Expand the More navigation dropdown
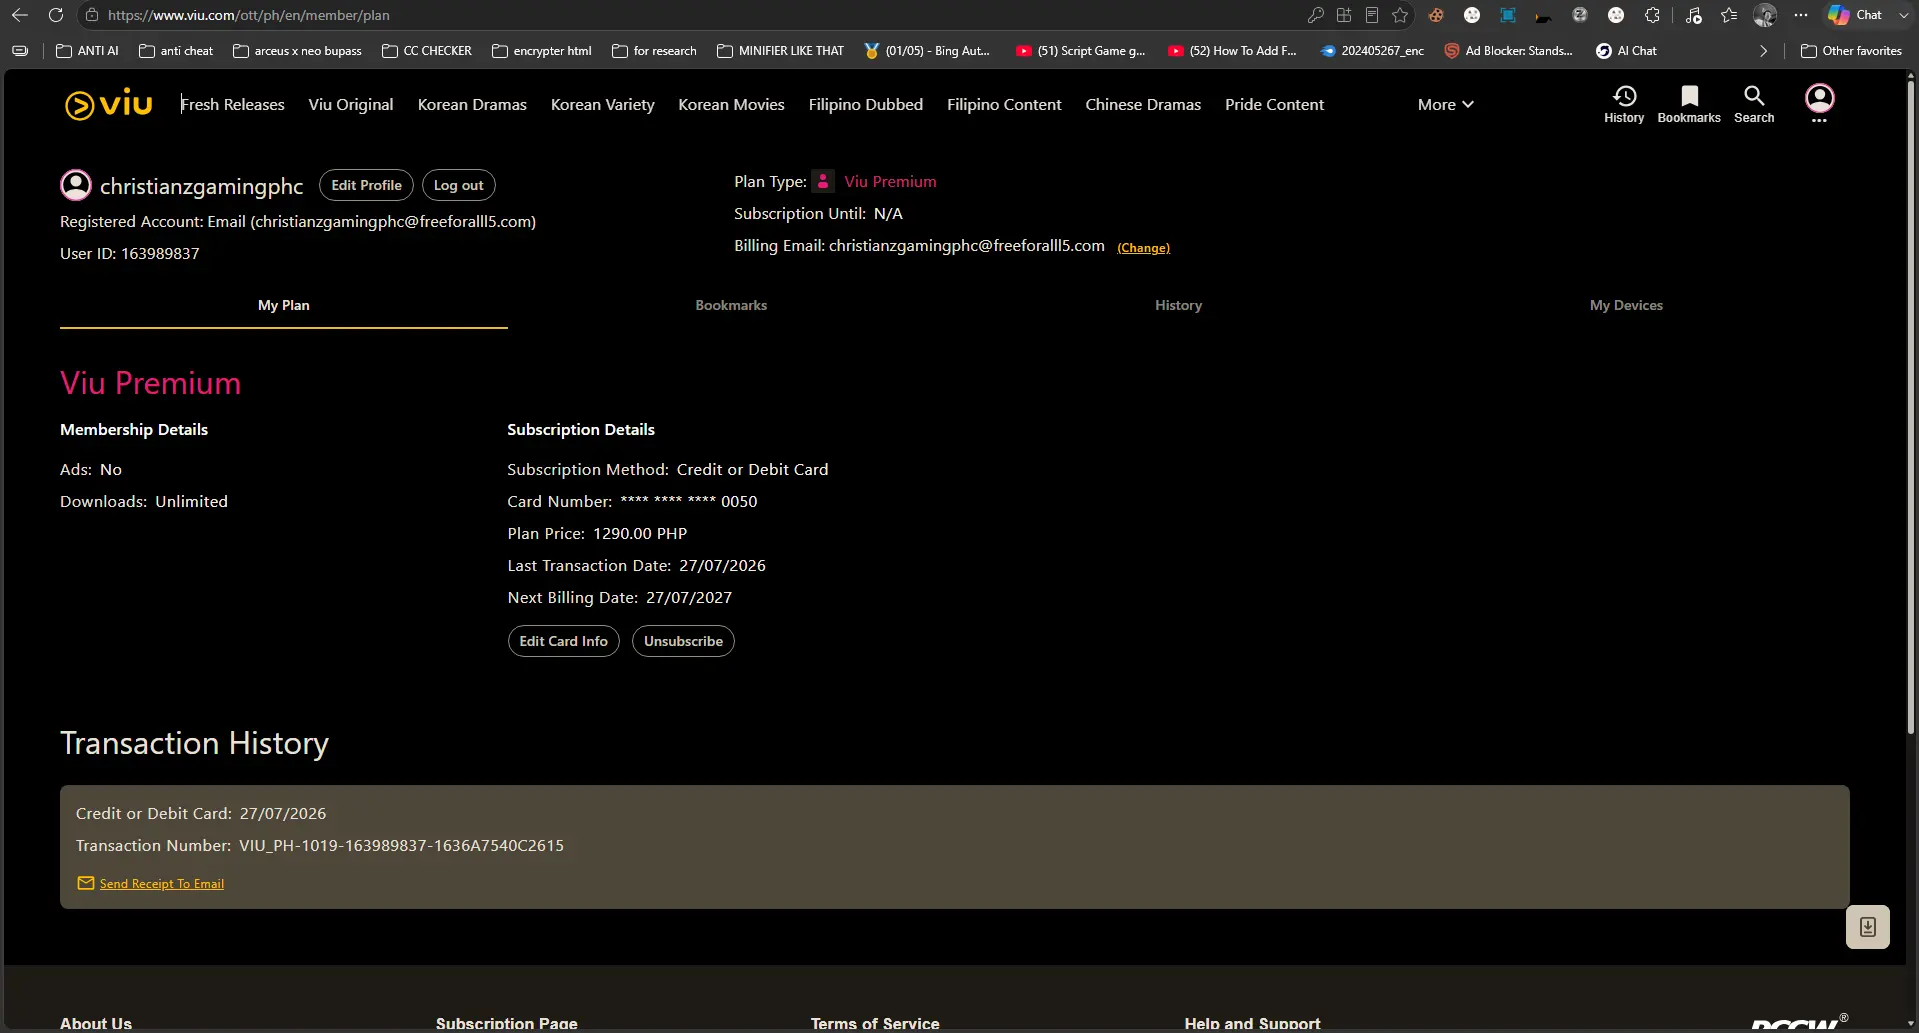 tap(1446, 104)
